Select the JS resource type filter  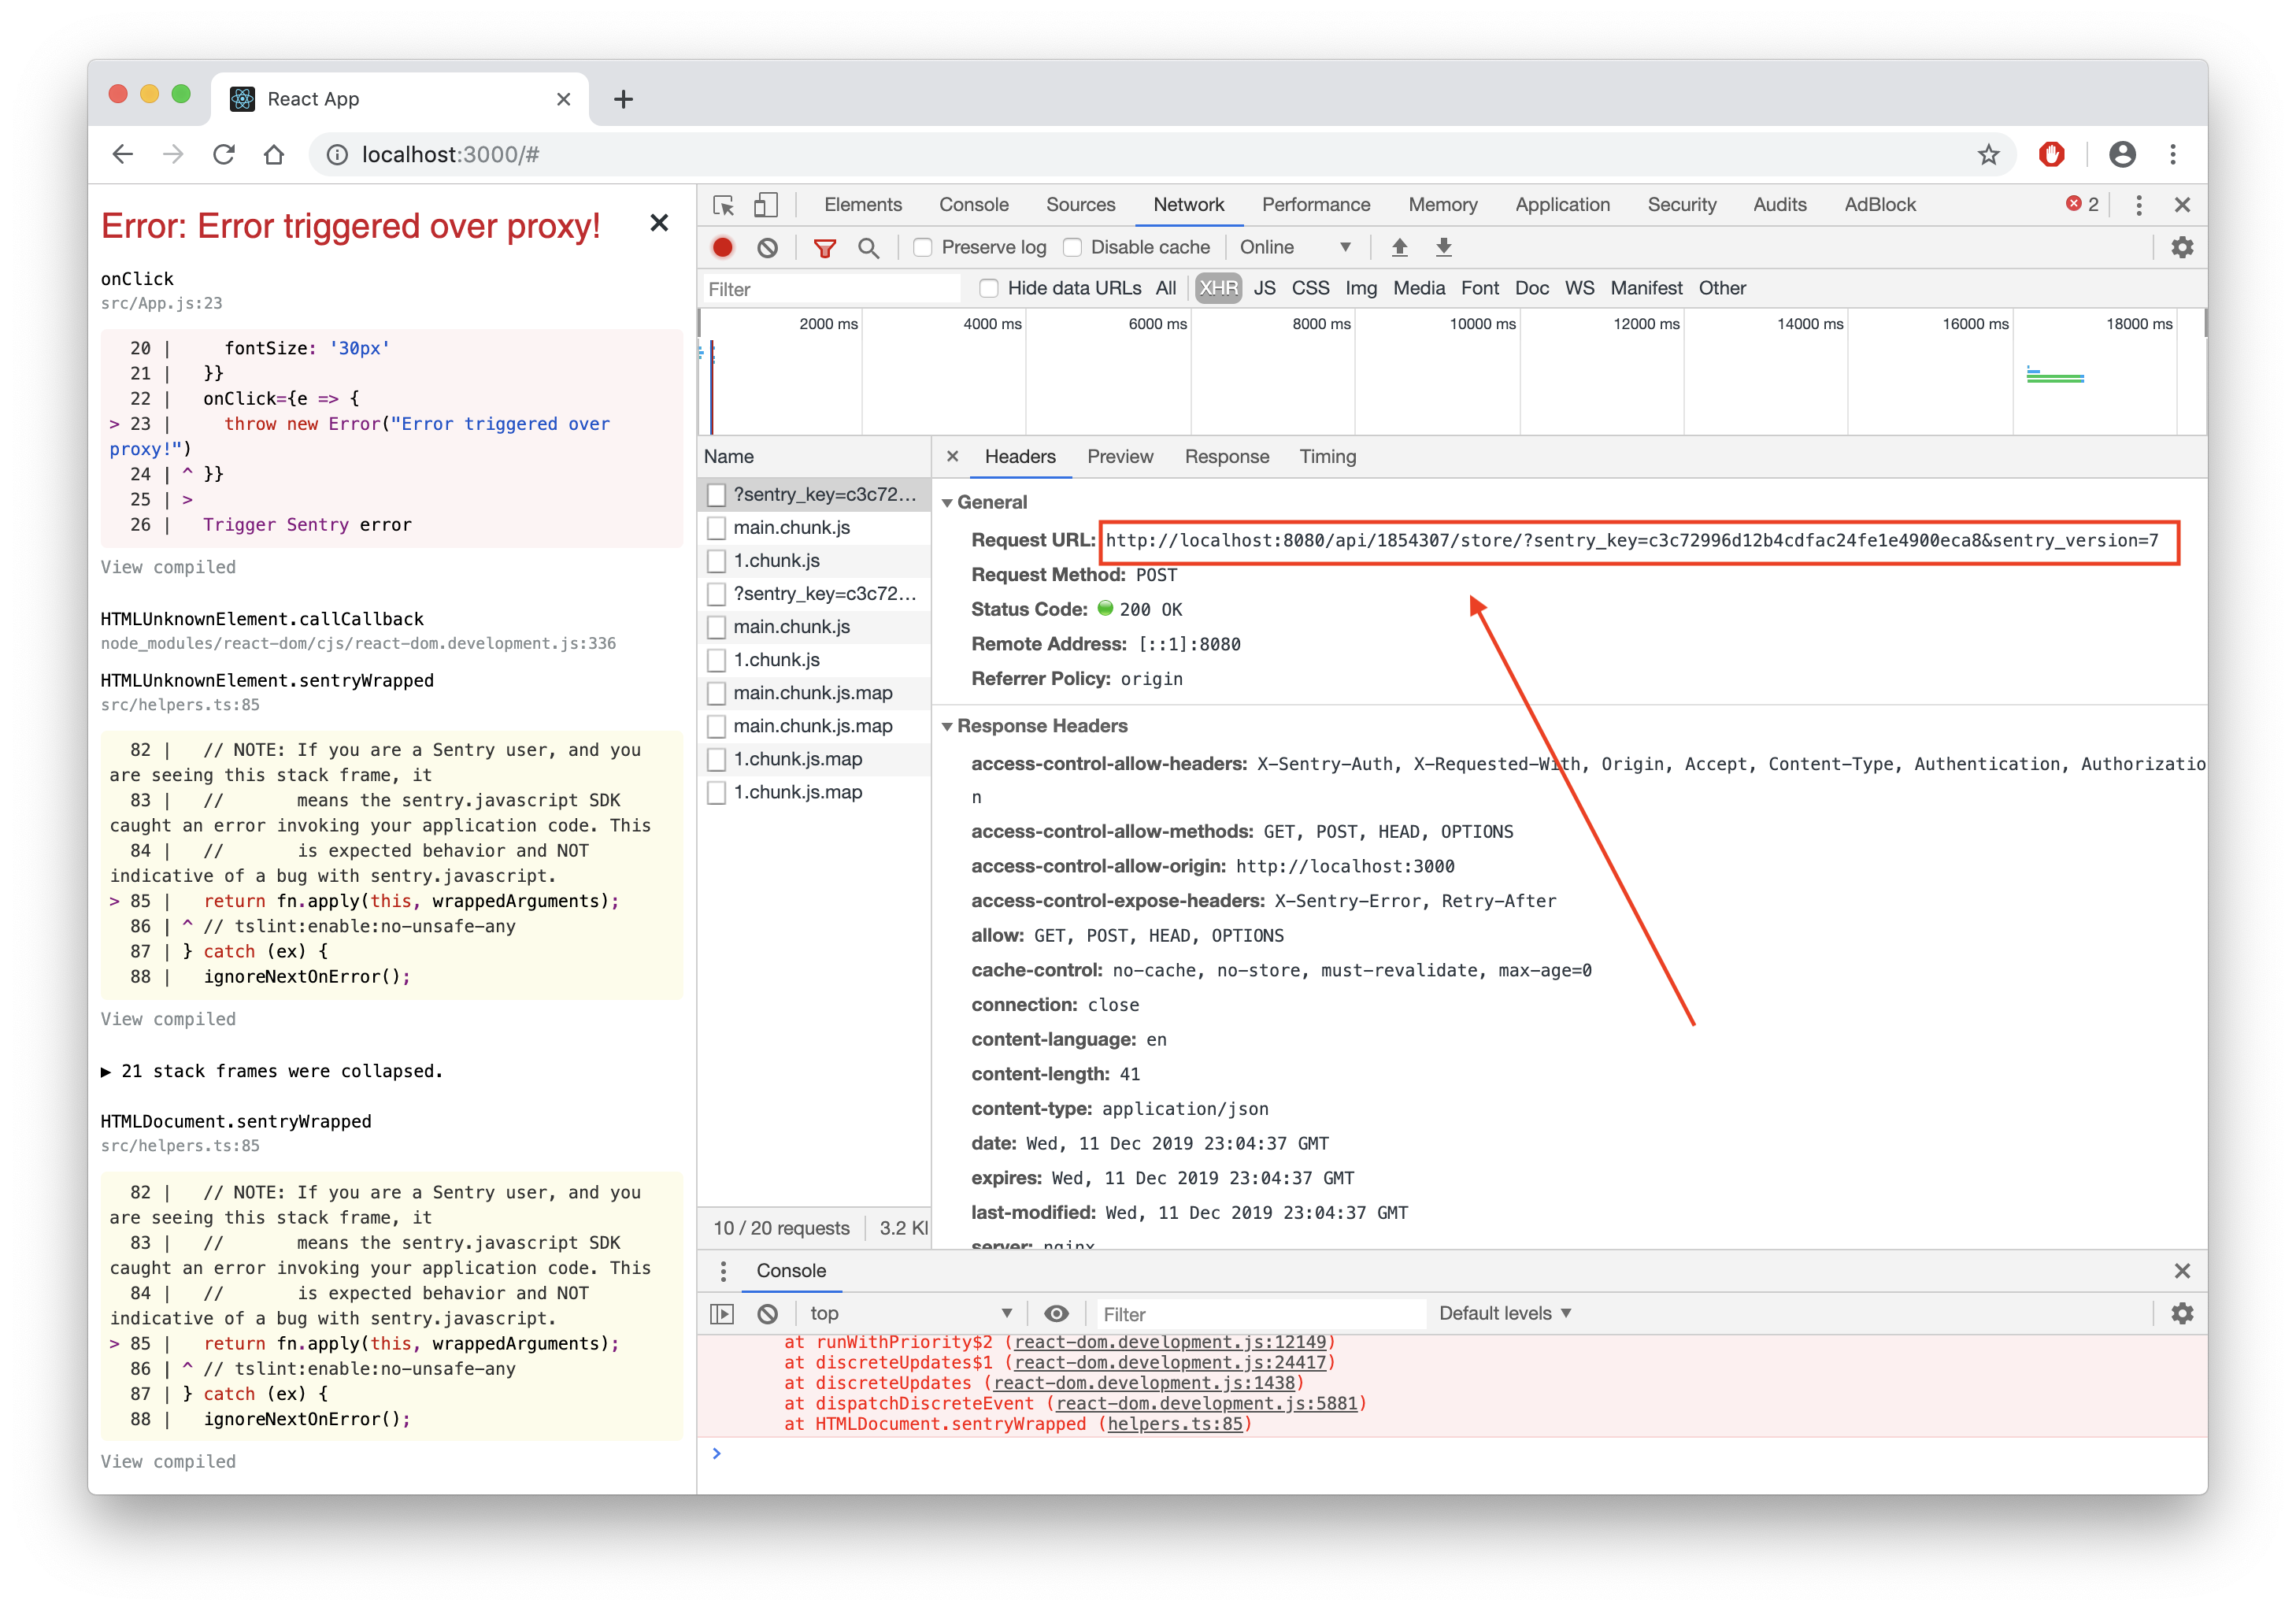pyautogui.click(x=1264, y=288)
